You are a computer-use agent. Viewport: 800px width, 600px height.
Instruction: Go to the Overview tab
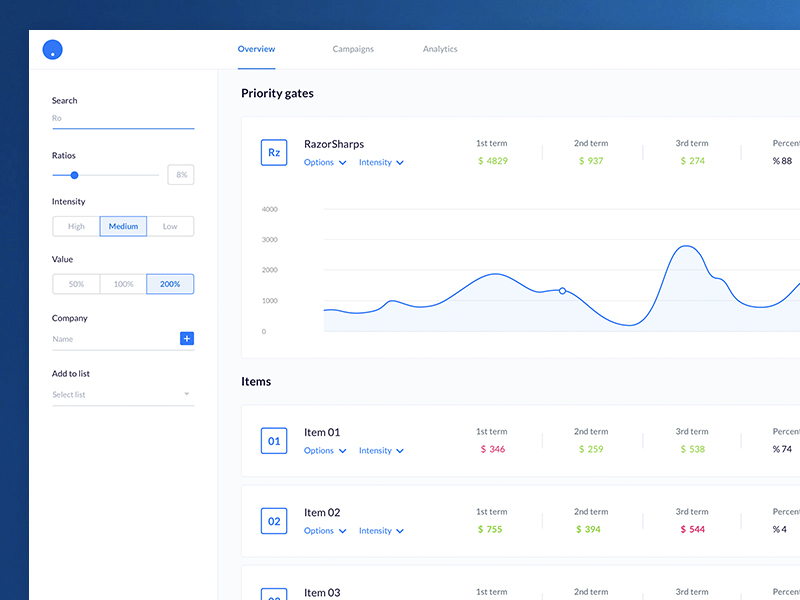[256, 49]
